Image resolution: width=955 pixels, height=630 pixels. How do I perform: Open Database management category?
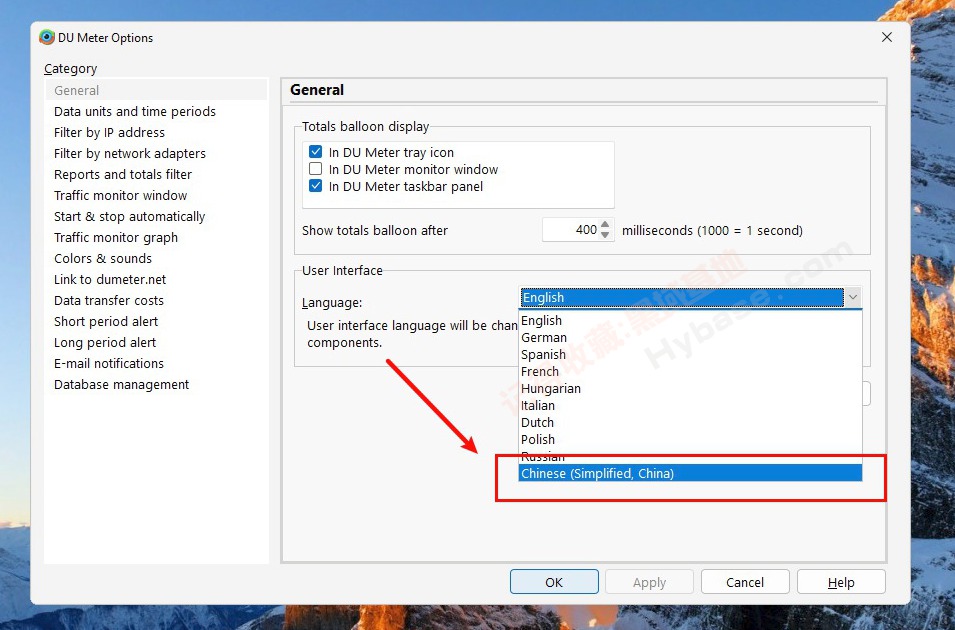pos(121,385)
